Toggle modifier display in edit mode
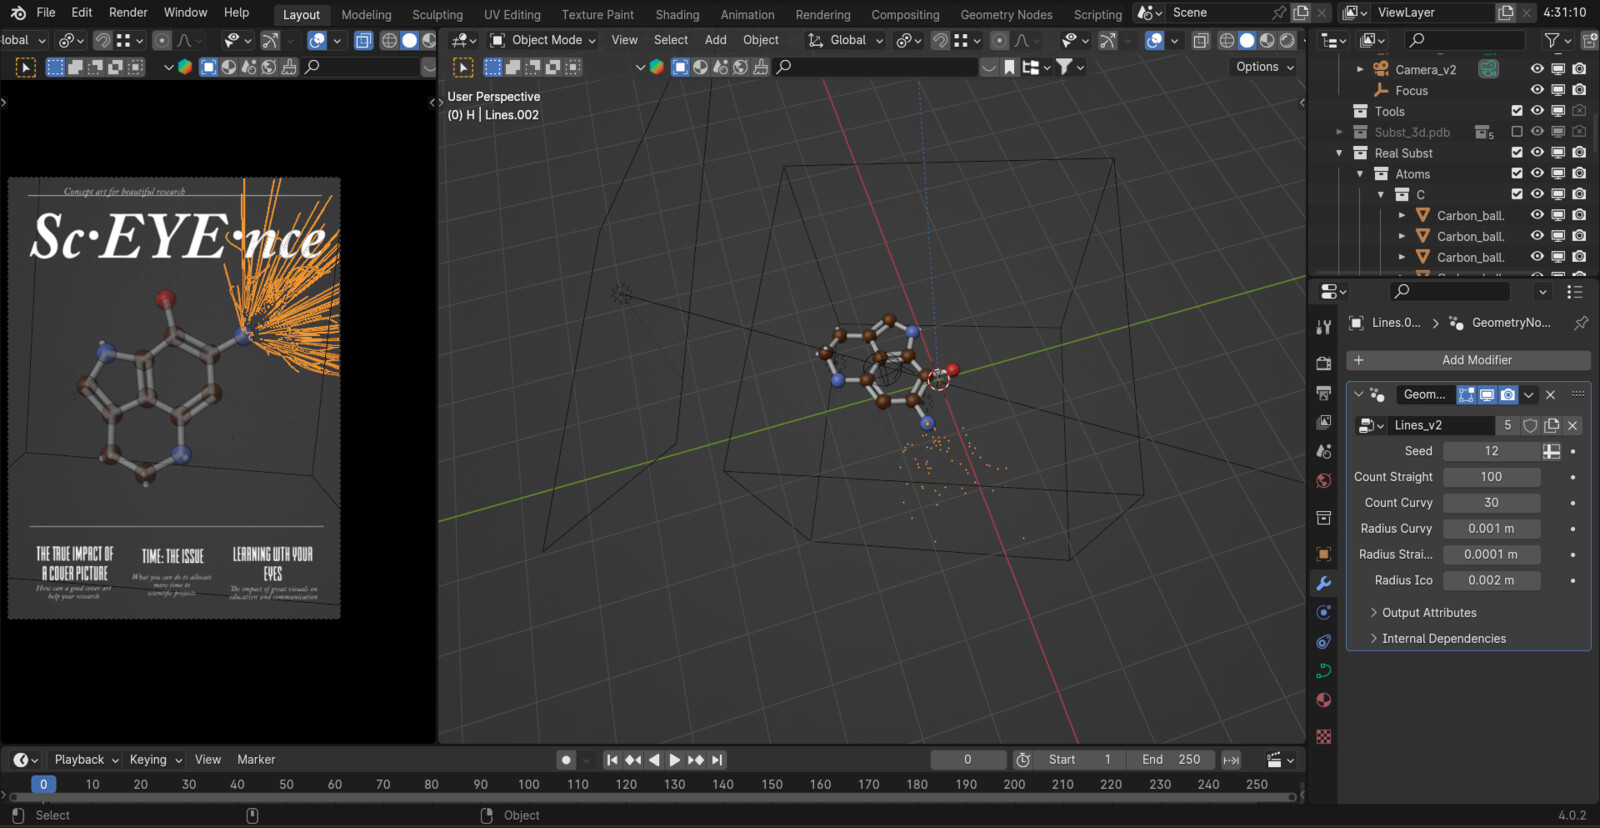1600x828 pixels. [1467, 395]
